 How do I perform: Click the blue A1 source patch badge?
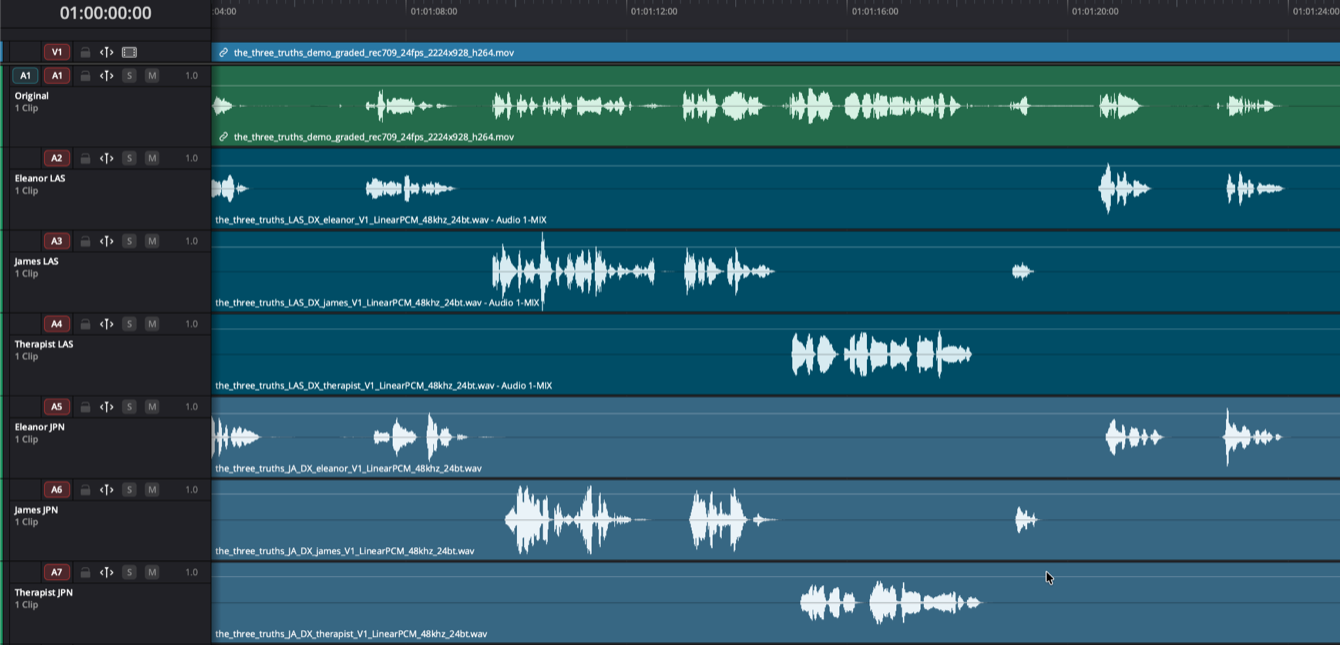coord(25,76)
